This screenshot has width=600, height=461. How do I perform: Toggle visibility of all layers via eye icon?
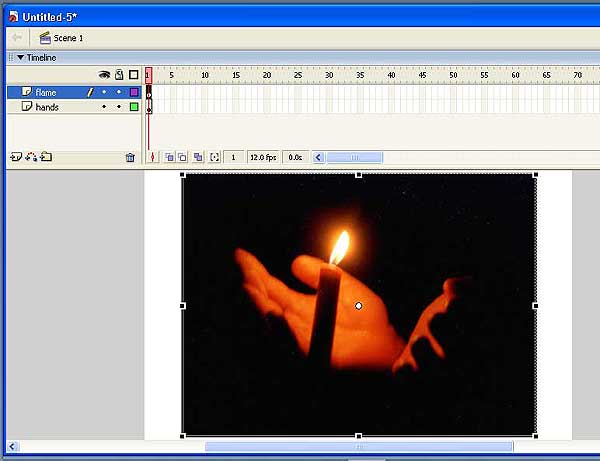coord(104,75)
